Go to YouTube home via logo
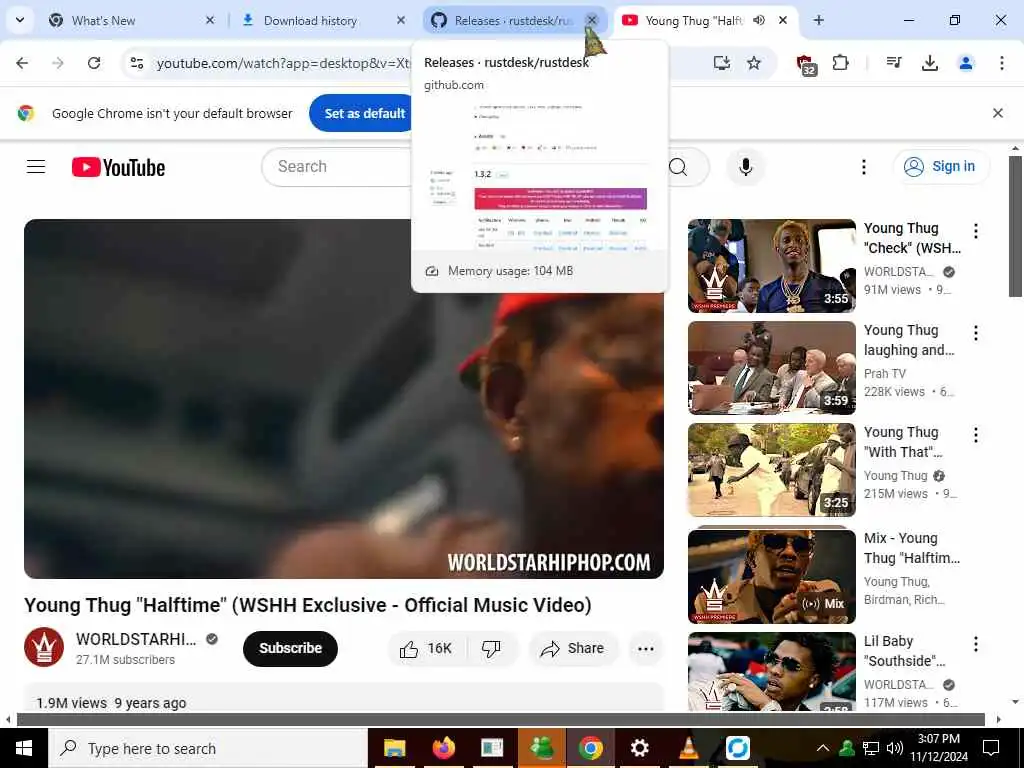 [x=118, y=167]
